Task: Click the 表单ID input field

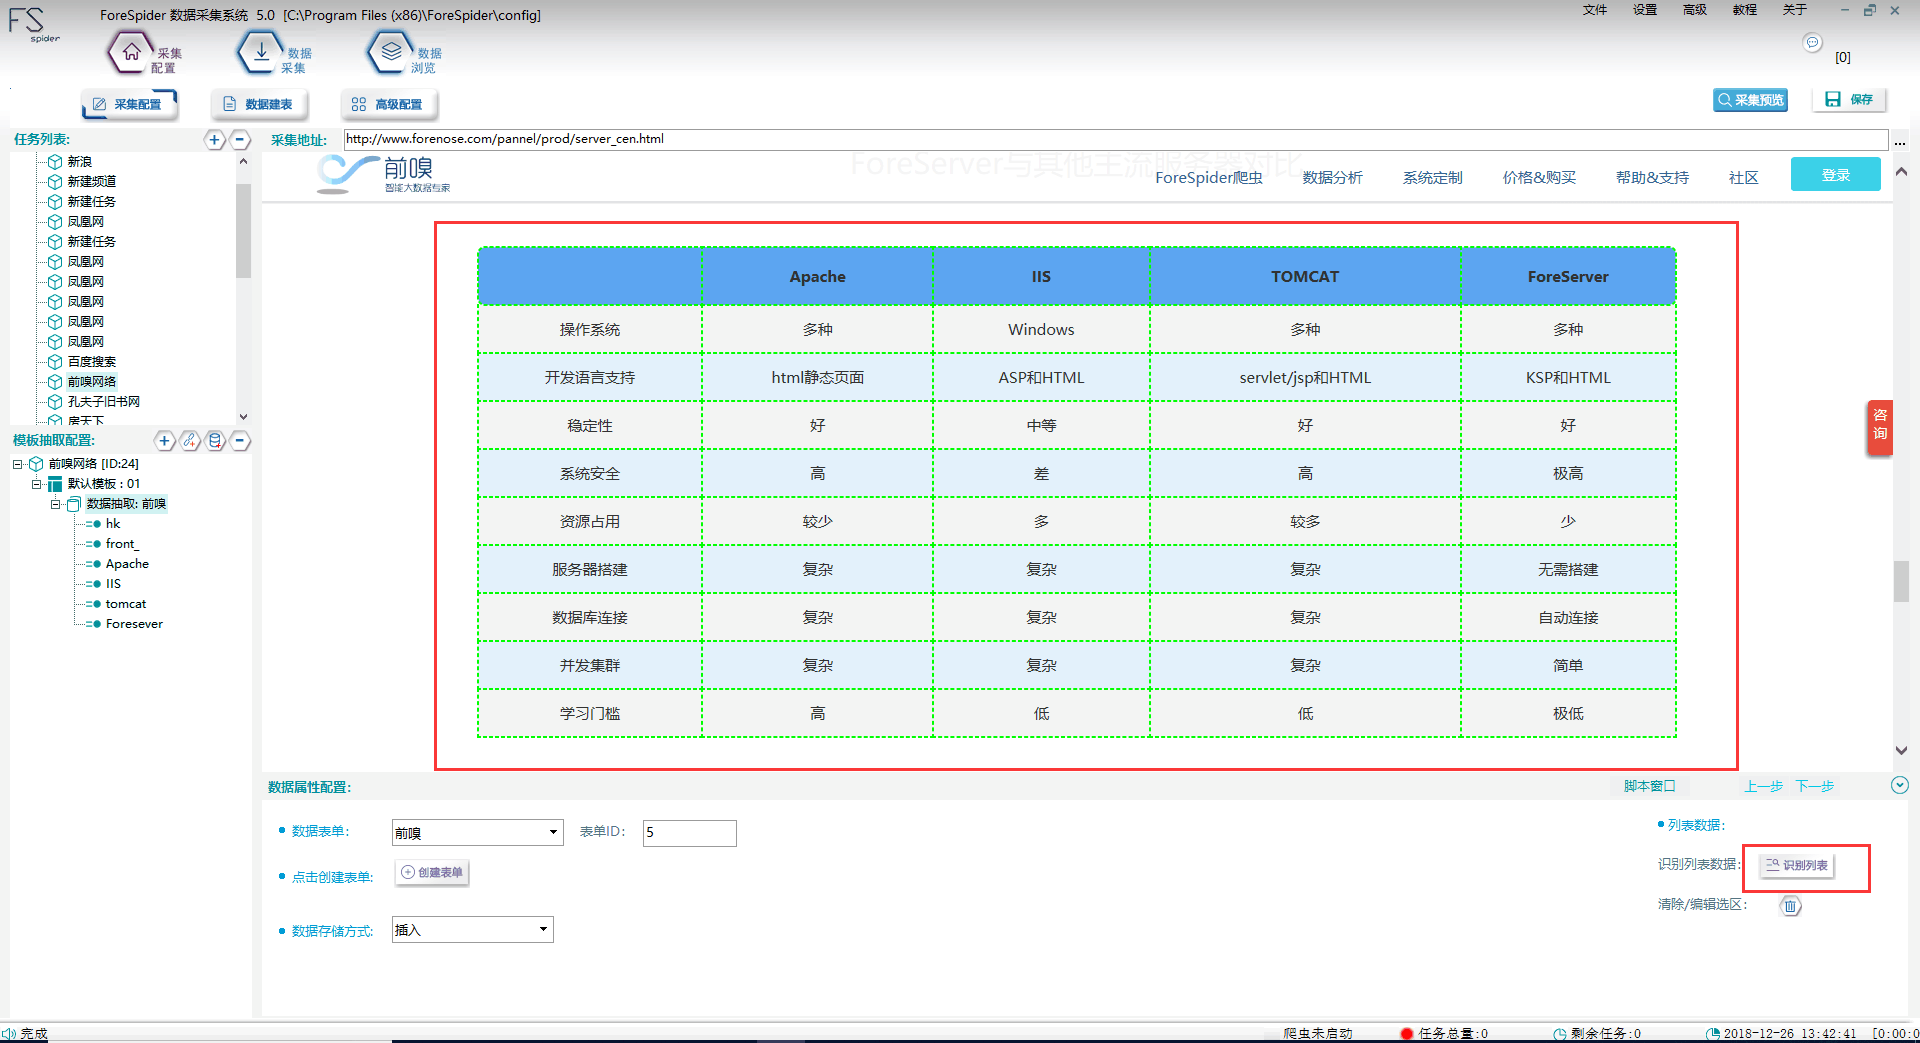Action: (x=690, y=833)
